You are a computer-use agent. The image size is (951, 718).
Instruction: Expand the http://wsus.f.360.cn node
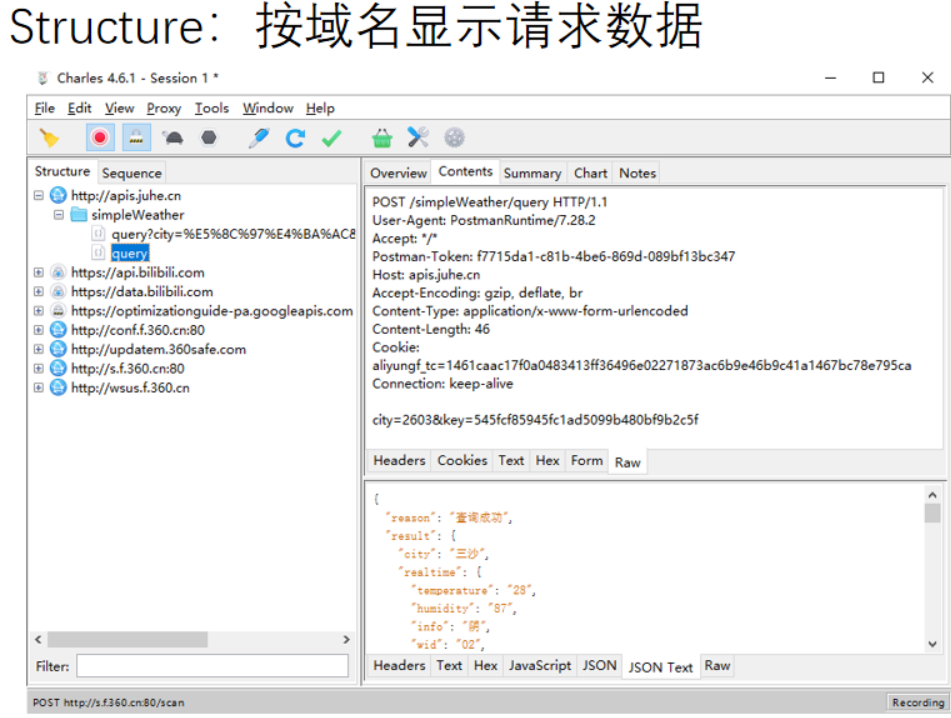(39, 388)
